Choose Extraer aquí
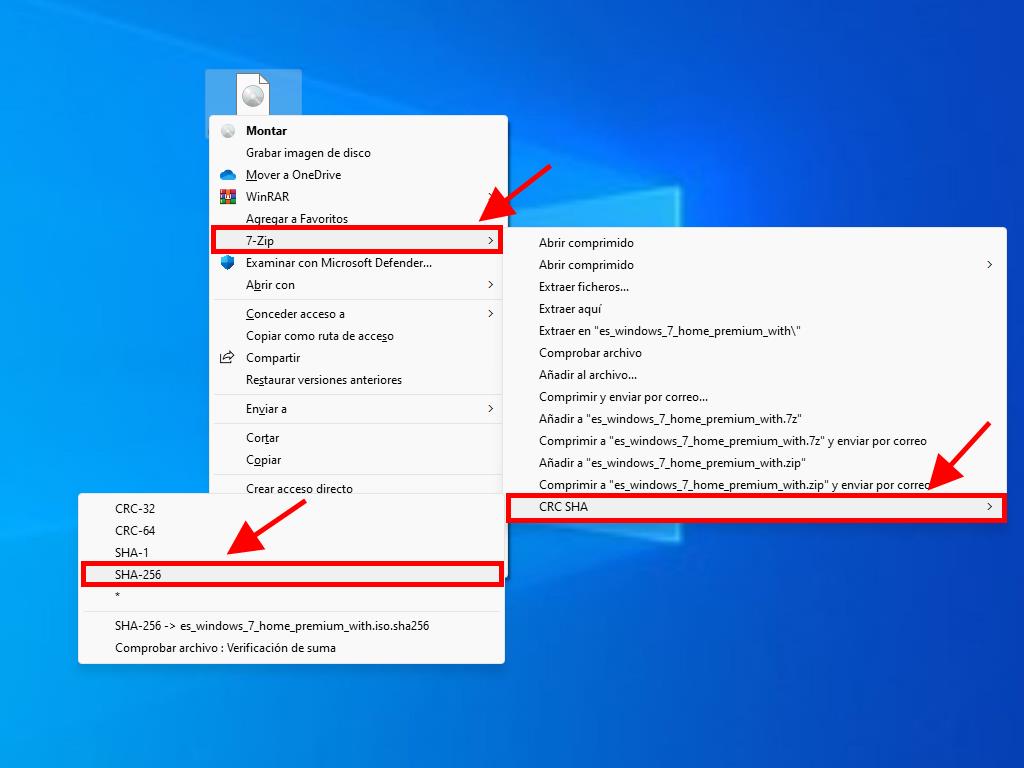Screen dimensions: 1024x768 [x=756, y=309]
